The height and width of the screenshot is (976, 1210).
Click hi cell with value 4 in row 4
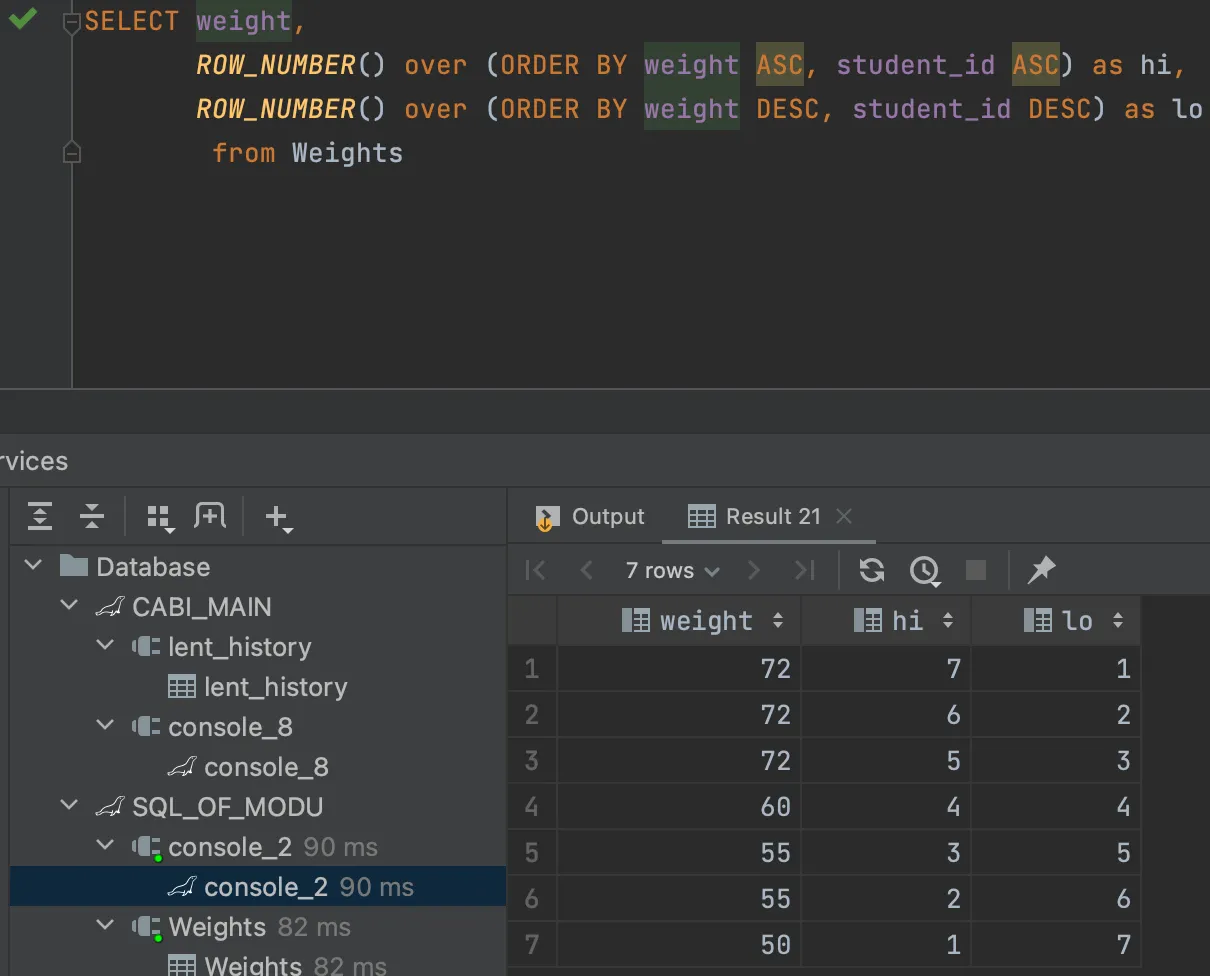point(886,806)
